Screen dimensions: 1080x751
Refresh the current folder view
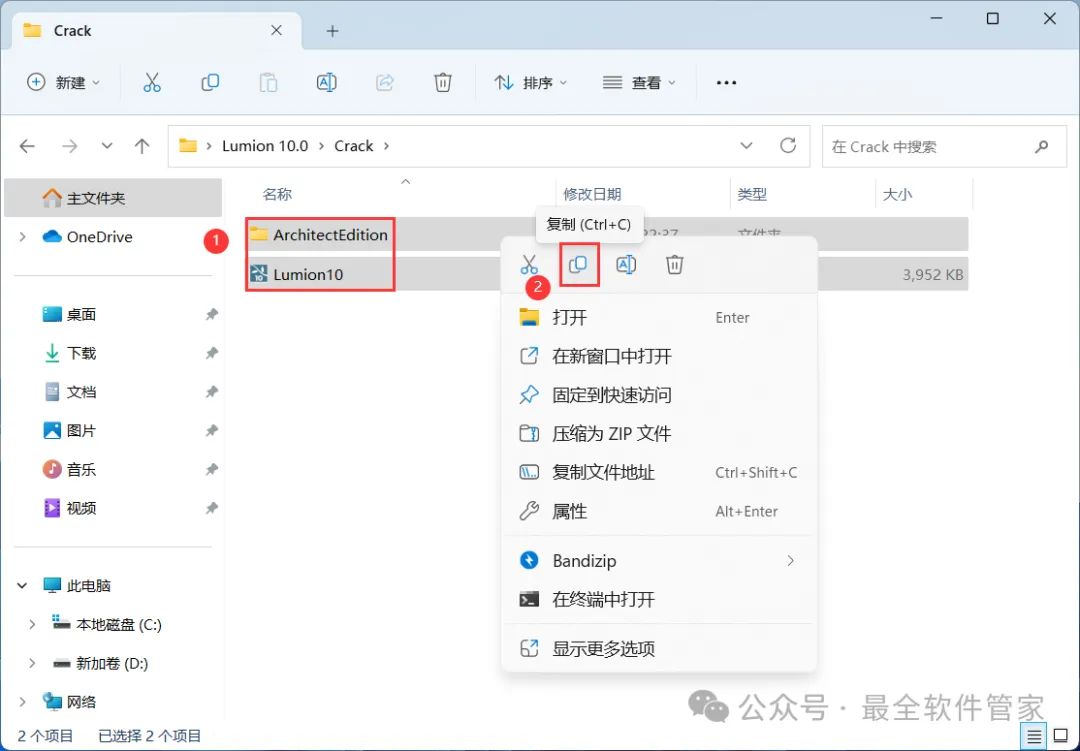(788, 145)
